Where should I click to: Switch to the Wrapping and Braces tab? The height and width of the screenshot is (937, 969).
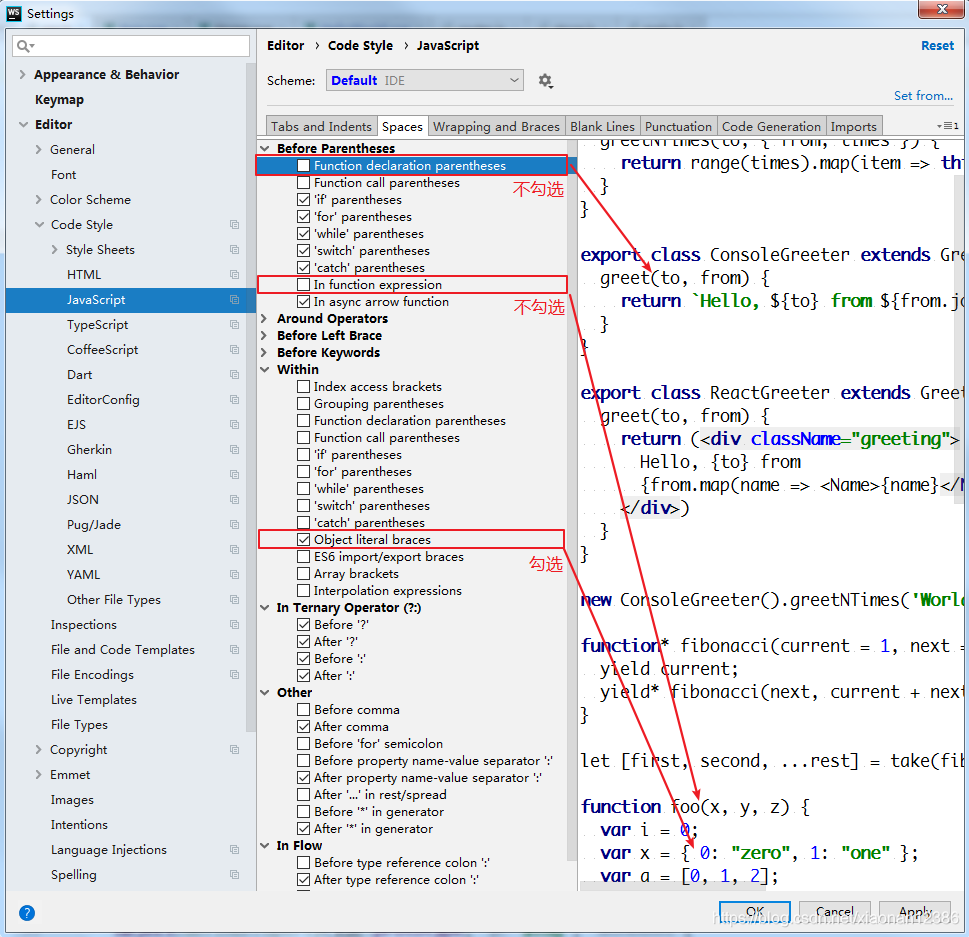pos(496,126)
